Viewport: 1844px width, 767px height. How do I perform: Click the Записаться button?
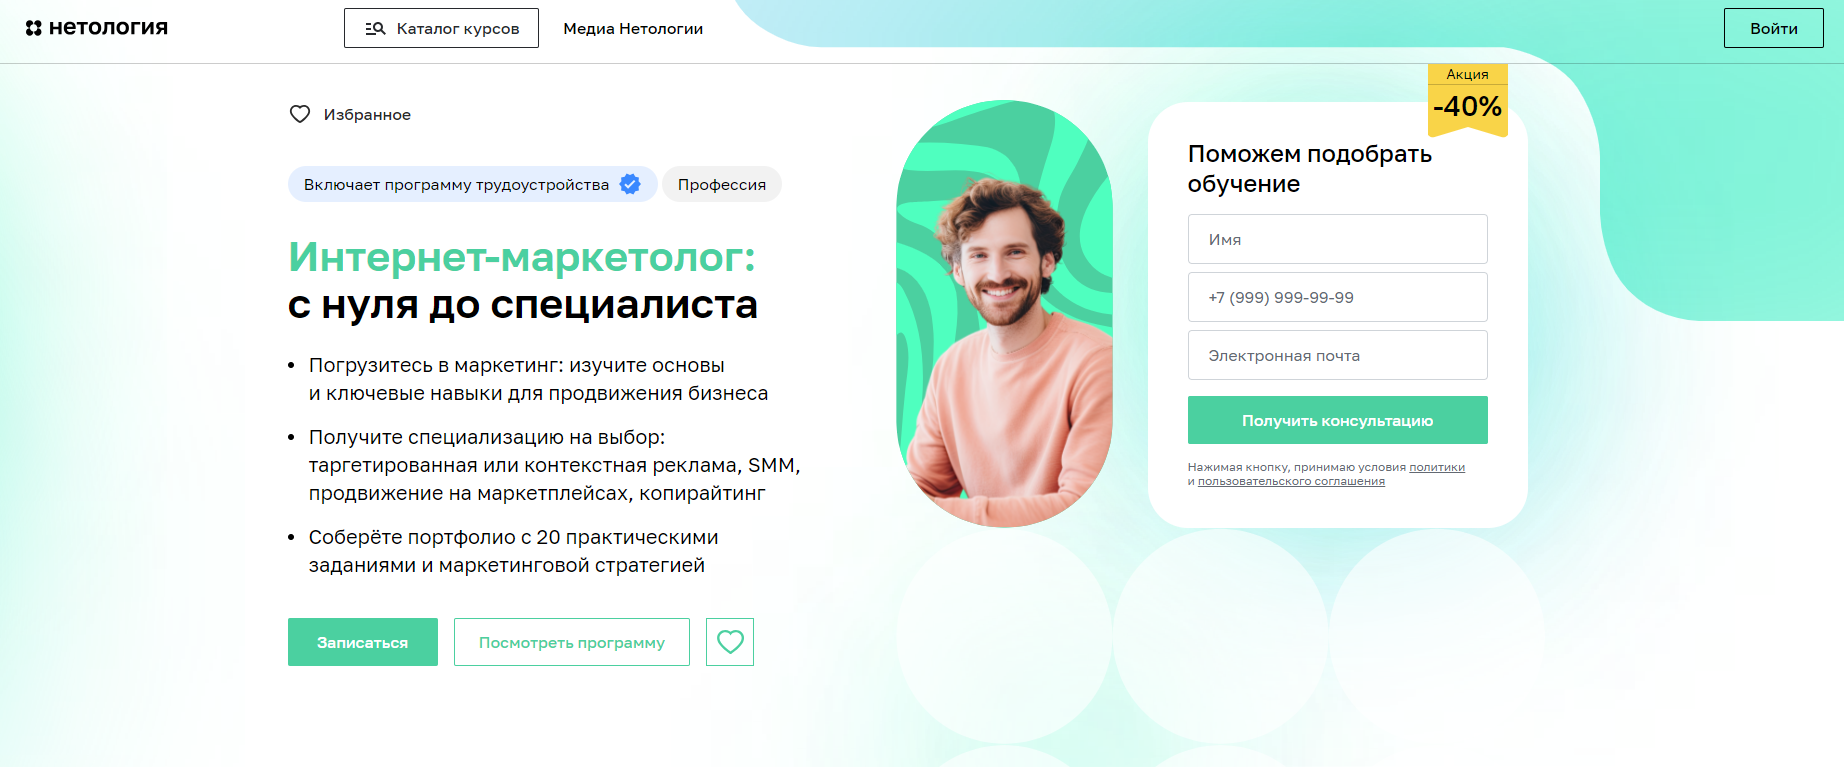[x=363, y=642]
